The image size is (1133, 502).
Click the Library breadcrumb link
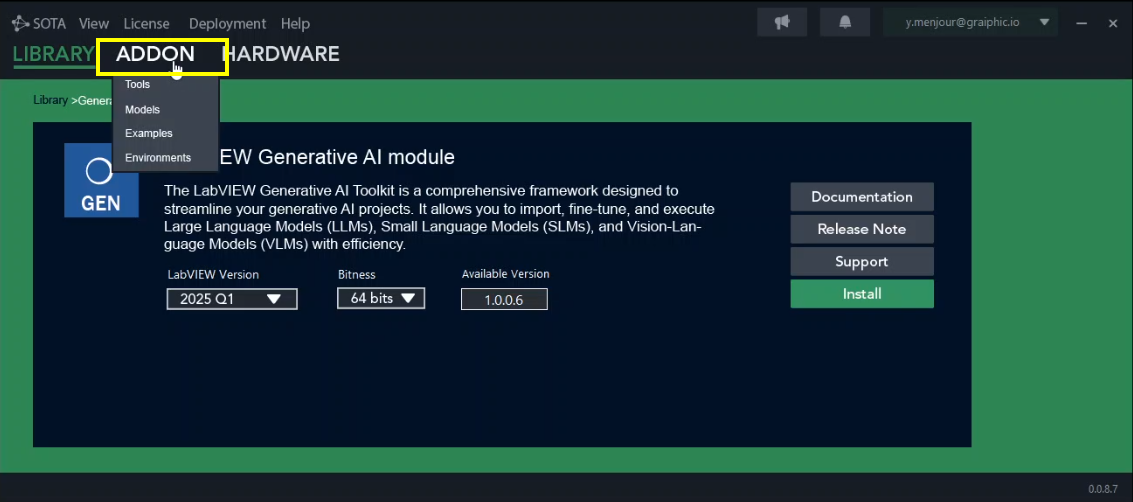51,100
